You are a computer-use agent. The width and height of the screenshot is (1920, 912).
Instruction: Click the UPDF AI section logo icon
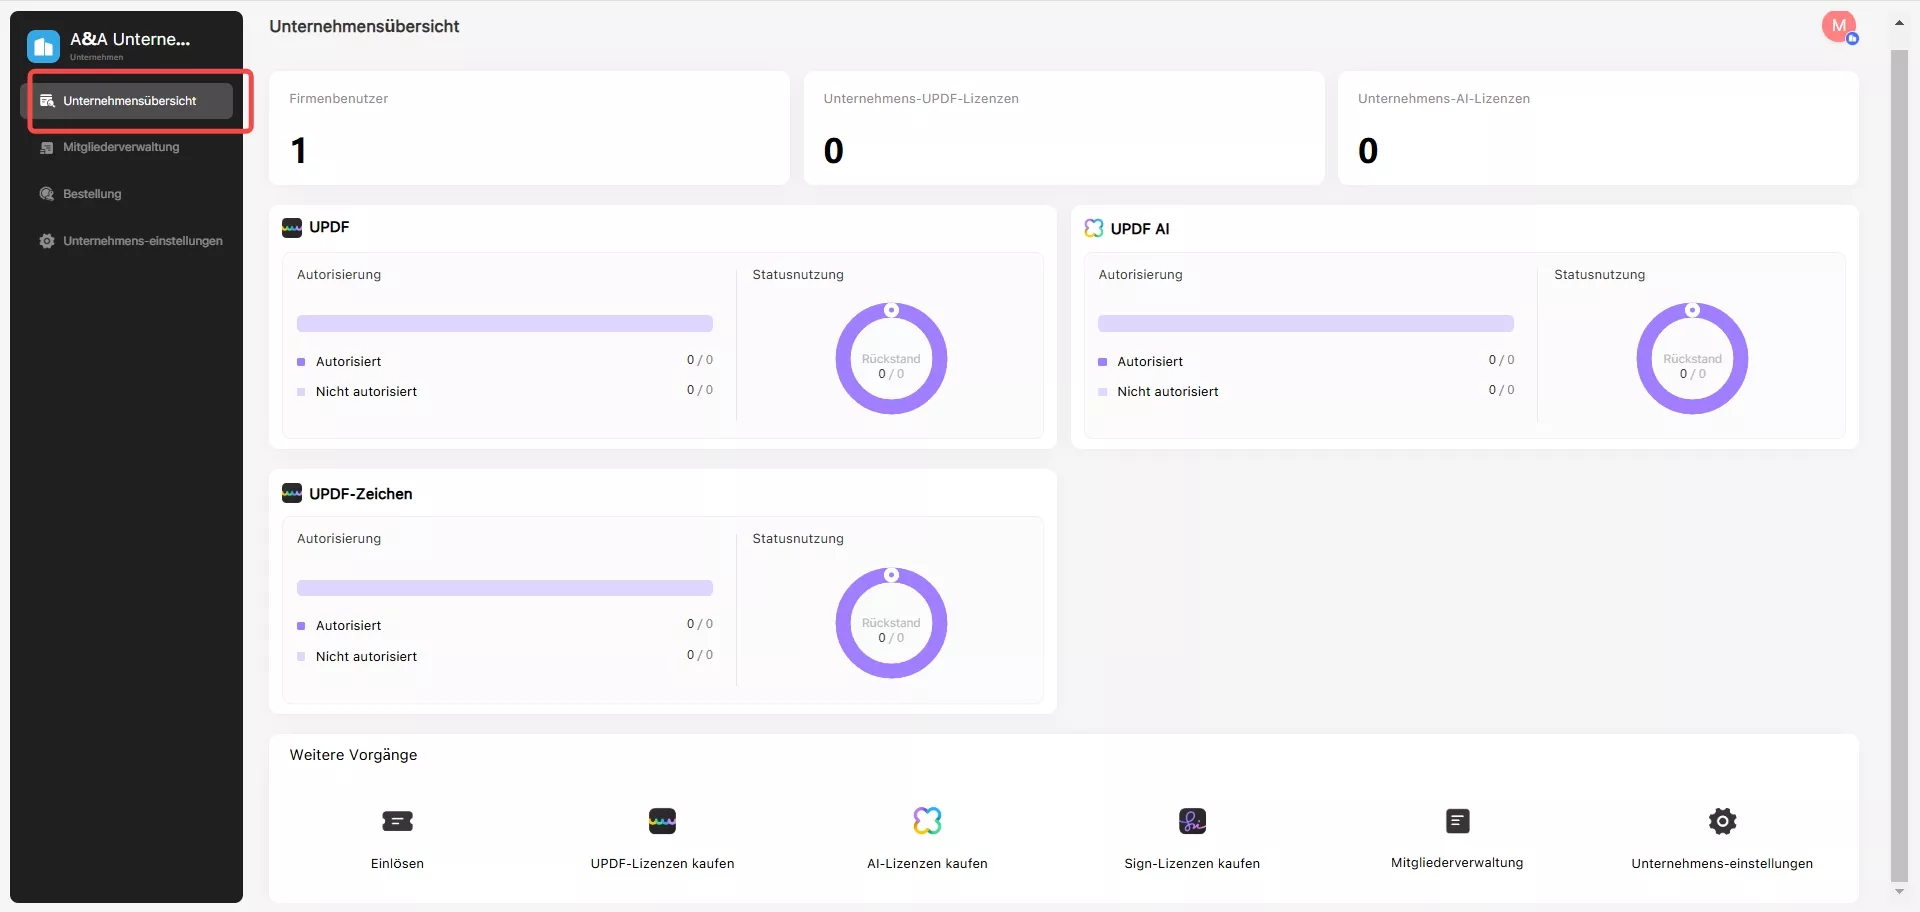1094,228
